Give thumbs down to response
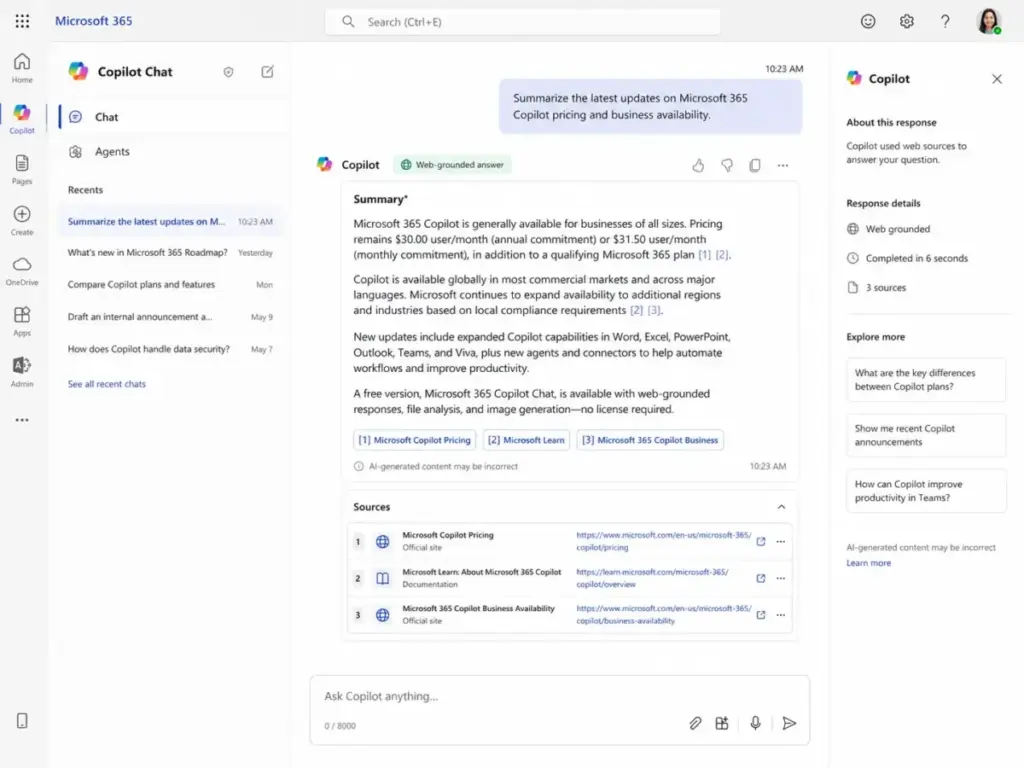Screen dimensions: 1024x768 [727, 165]
